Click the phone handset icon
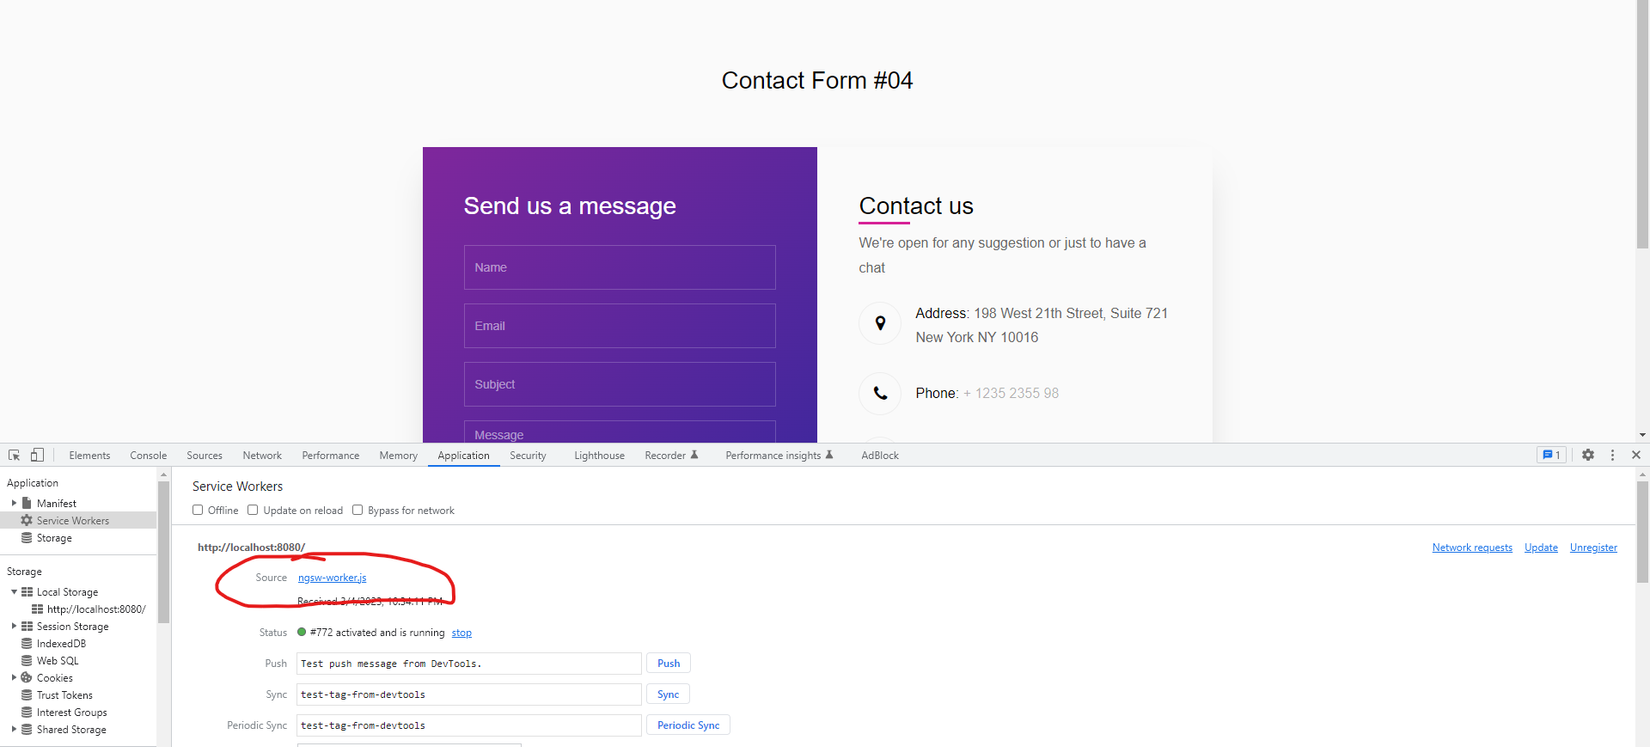 pyautogui.click(x=880, y=393)
